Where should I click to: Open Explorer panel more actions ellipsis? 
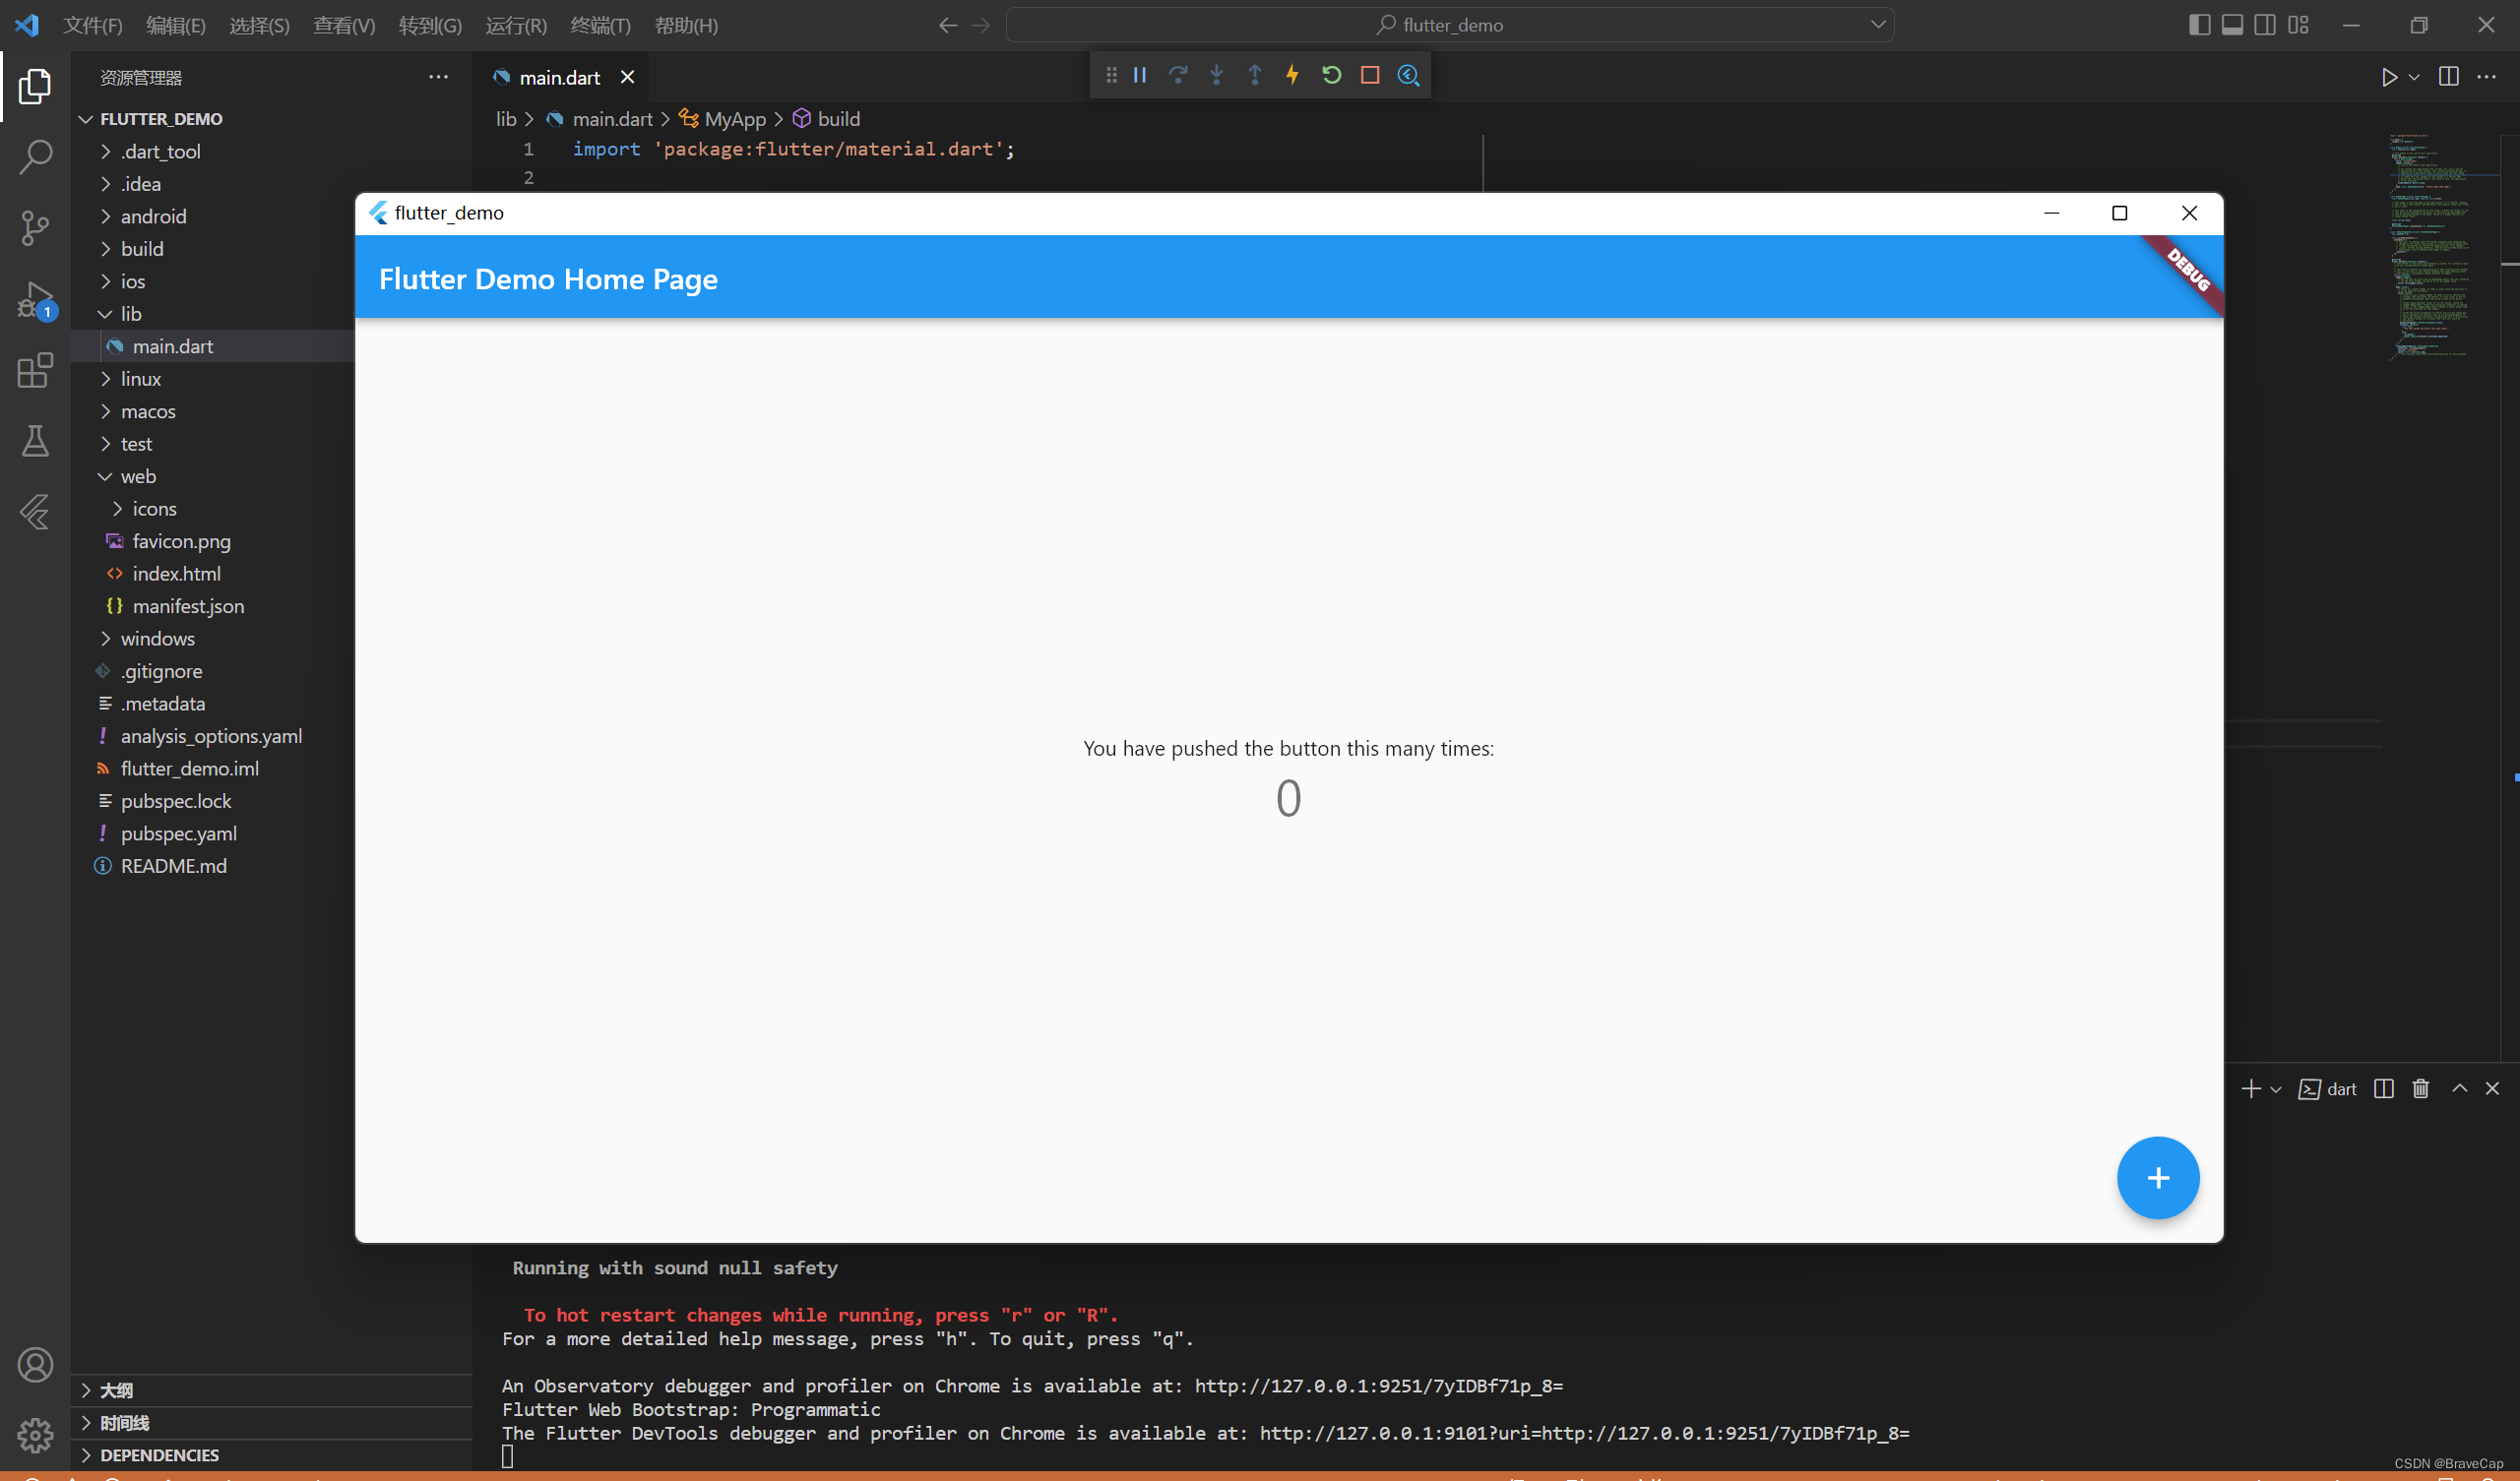[438, 77]
